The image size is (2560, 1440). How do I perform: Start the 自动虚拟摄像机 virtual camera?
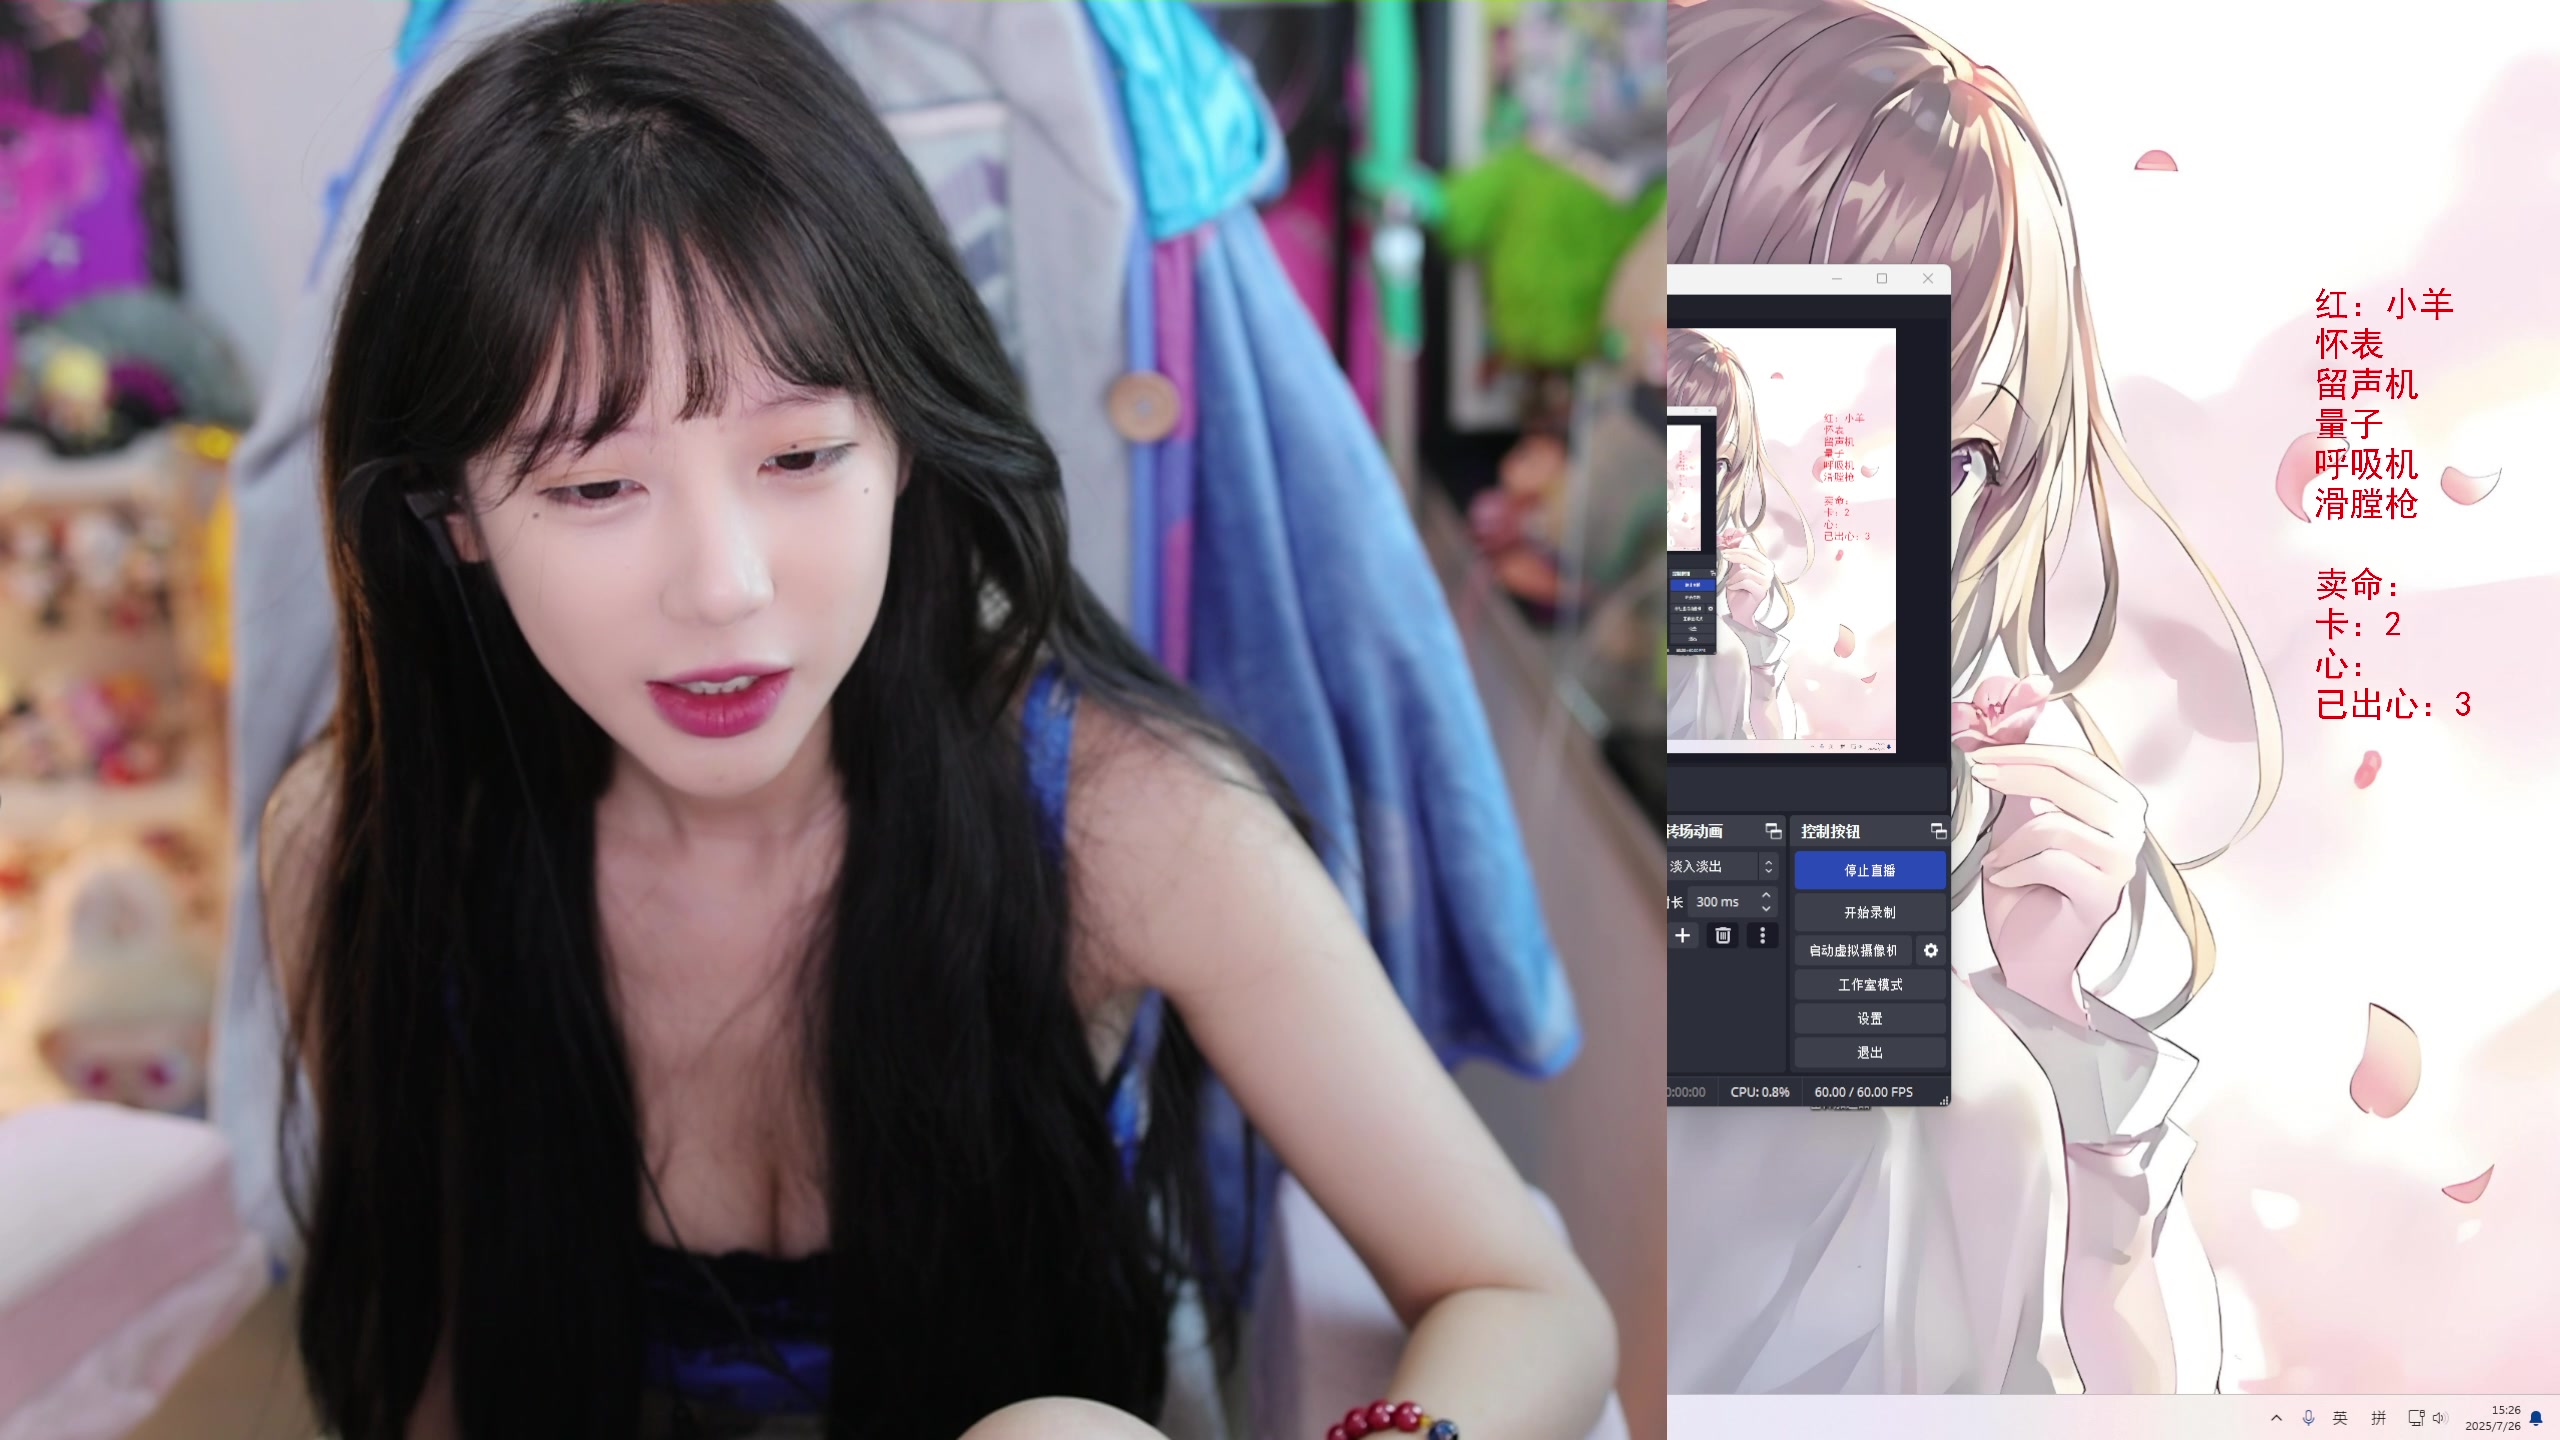click(1852, 950)
